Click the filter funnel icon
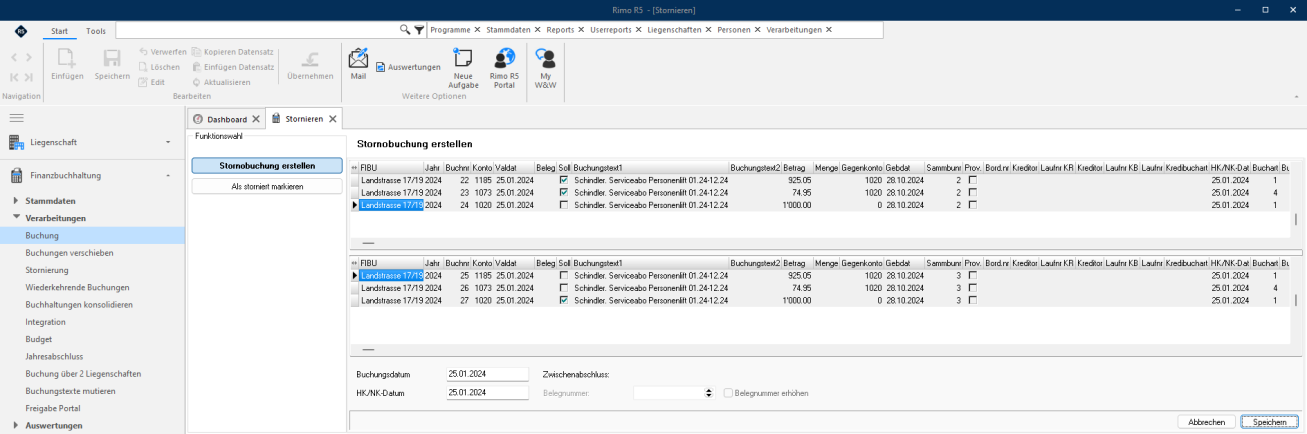Viewport: 1307px width, 434px height. click(419, 30)
